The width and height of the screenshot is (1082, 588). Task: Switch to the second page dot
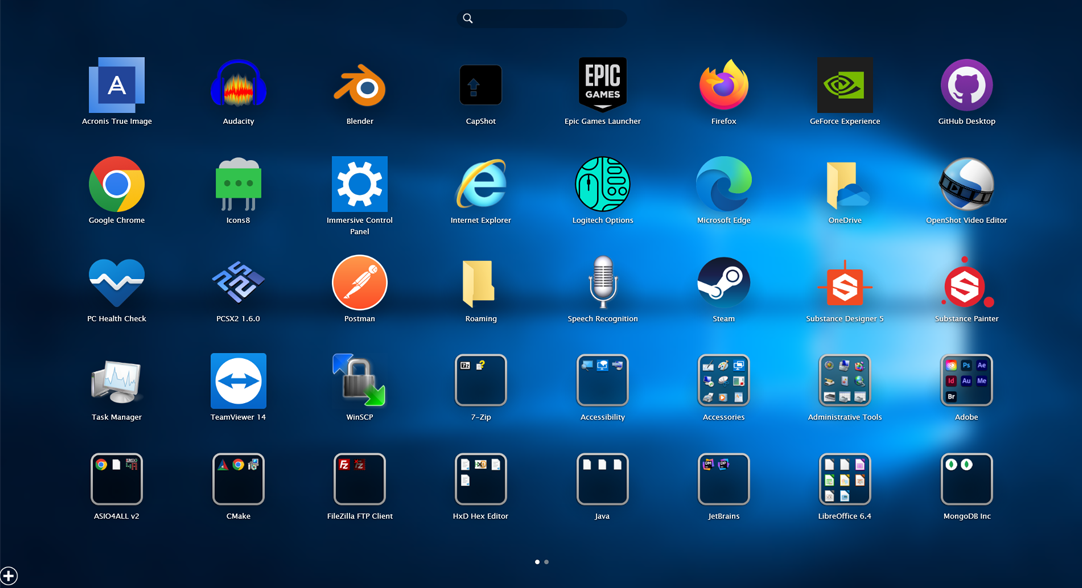pyautogui.click(x=547, y=562)
